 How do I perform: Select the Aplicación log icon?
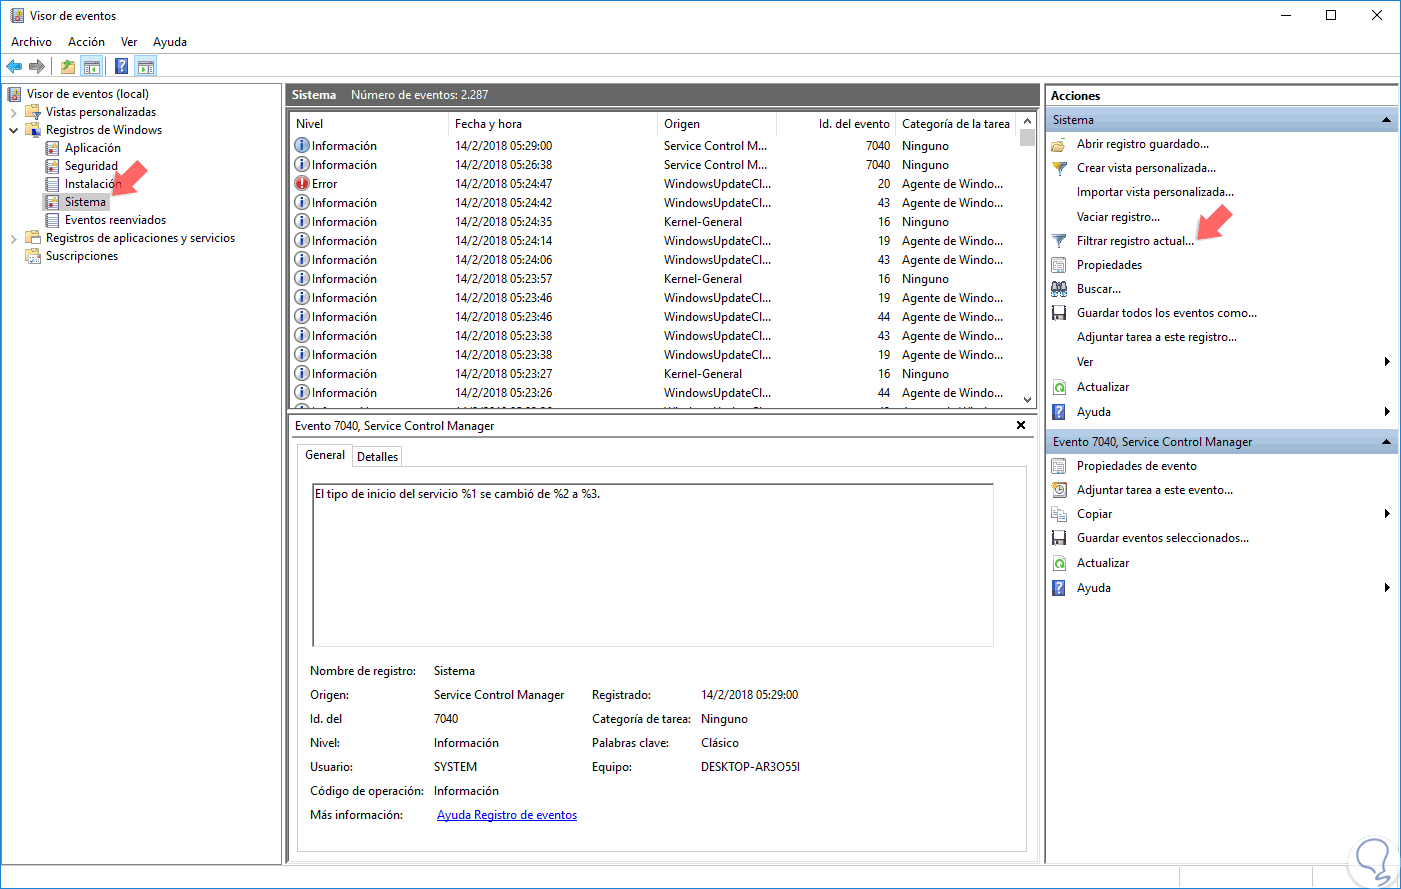[x=53, y=148]
